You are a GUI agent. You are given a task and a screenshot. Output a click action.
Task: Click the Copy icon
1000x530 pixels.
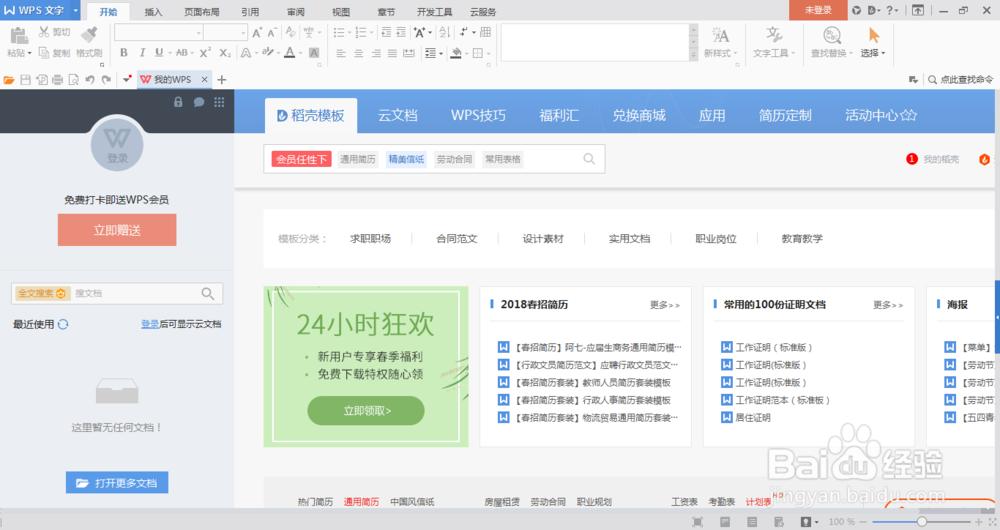(x=44, y=53)
